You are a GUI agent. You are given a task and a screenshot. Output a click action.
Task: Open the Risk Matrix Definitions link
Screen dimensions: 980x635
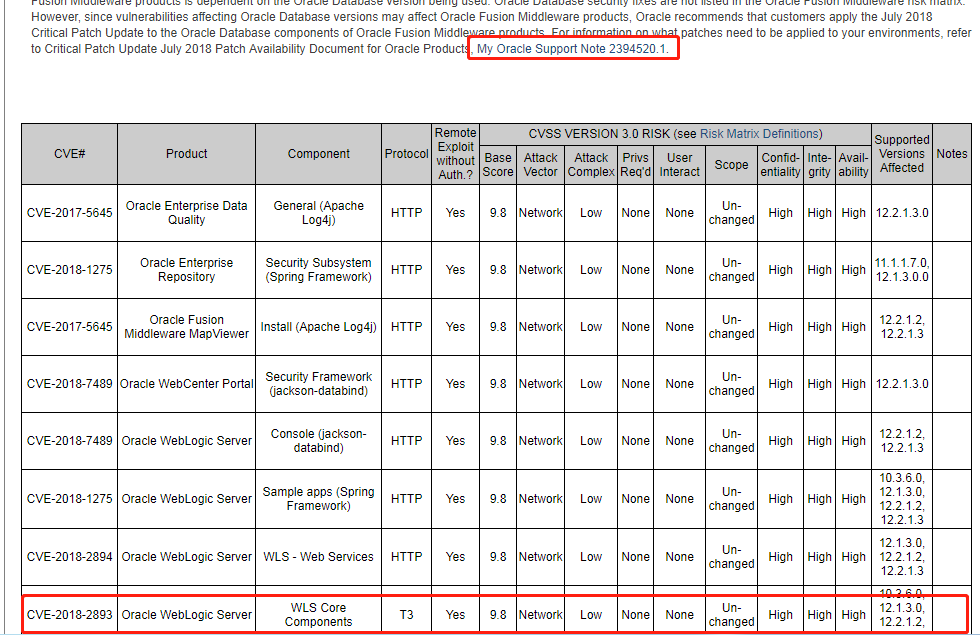pyautogui.click(x=761, y=134)
